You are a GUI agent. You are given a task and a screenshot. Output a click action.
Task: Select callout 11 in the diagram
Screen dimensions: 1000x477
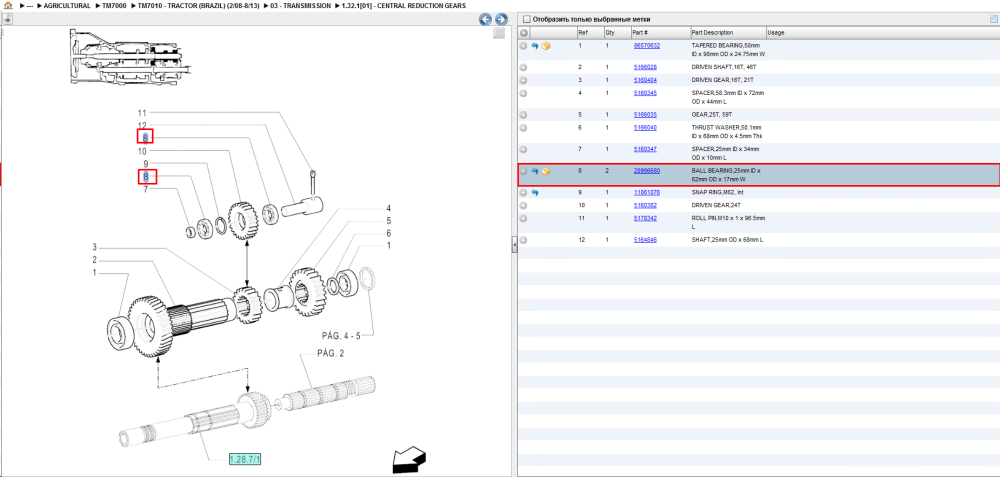(x=142, y=113)
